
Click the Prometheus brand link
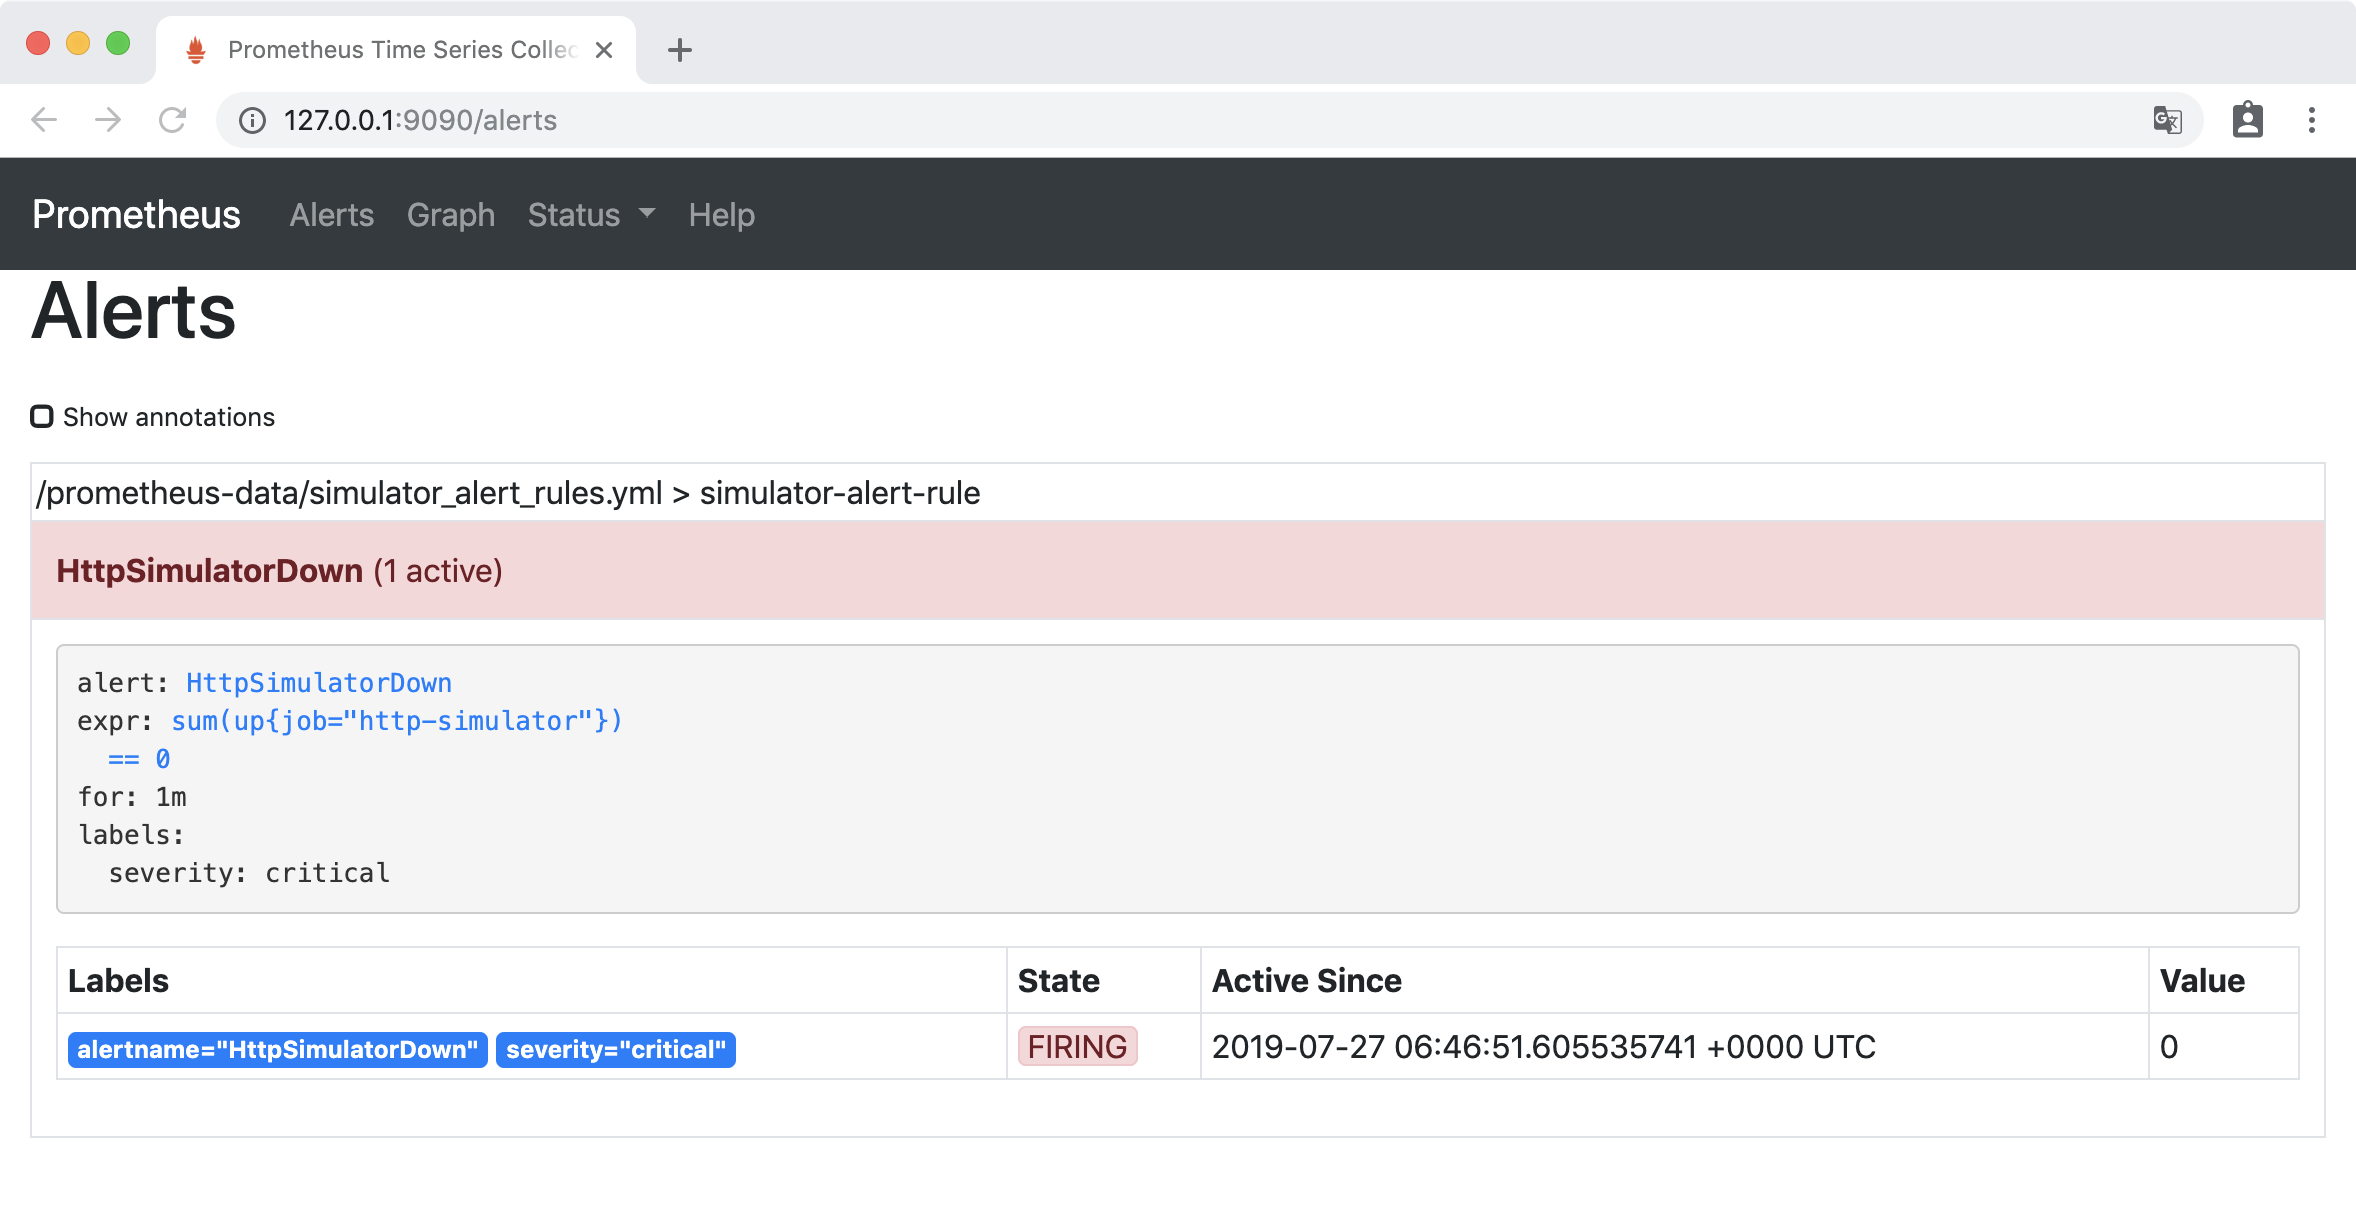(136, 215)
